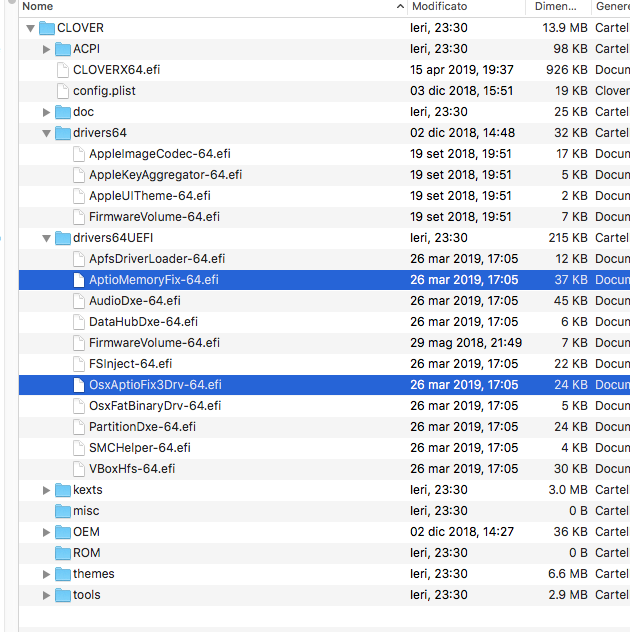
Task: Click the drivers64UEFI folder icon
Action: coord(63,238)
